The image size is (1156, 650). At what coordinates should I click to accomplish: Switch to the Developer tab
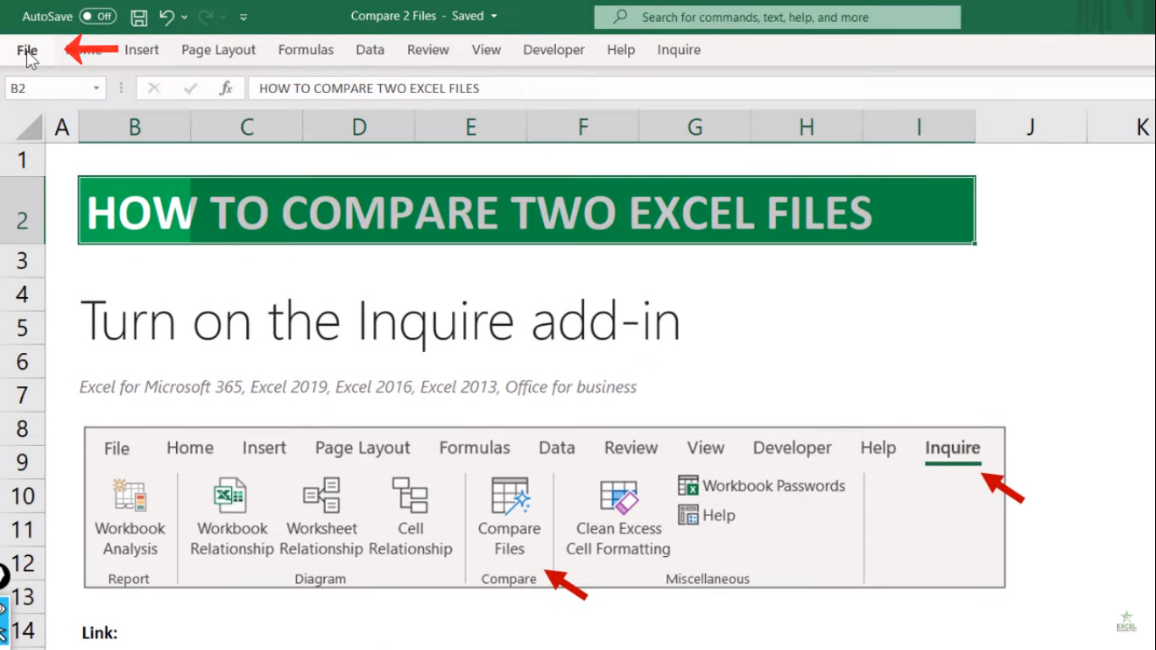click(x=553, y=49)
